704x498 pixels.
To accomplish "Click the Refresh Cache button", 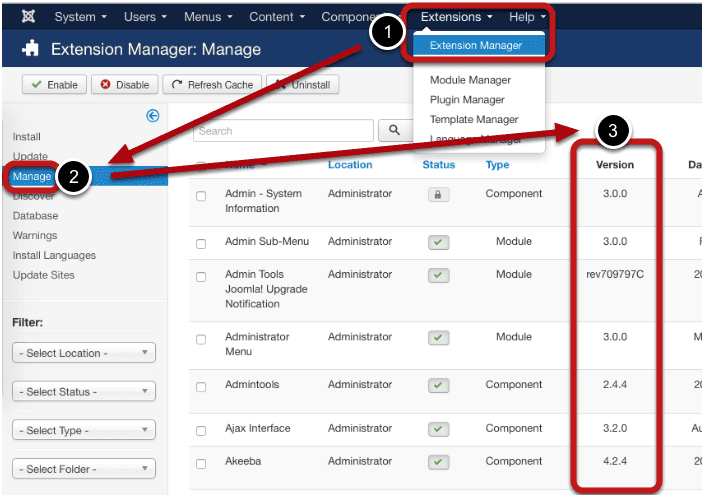I will click(x=212, y=84).
